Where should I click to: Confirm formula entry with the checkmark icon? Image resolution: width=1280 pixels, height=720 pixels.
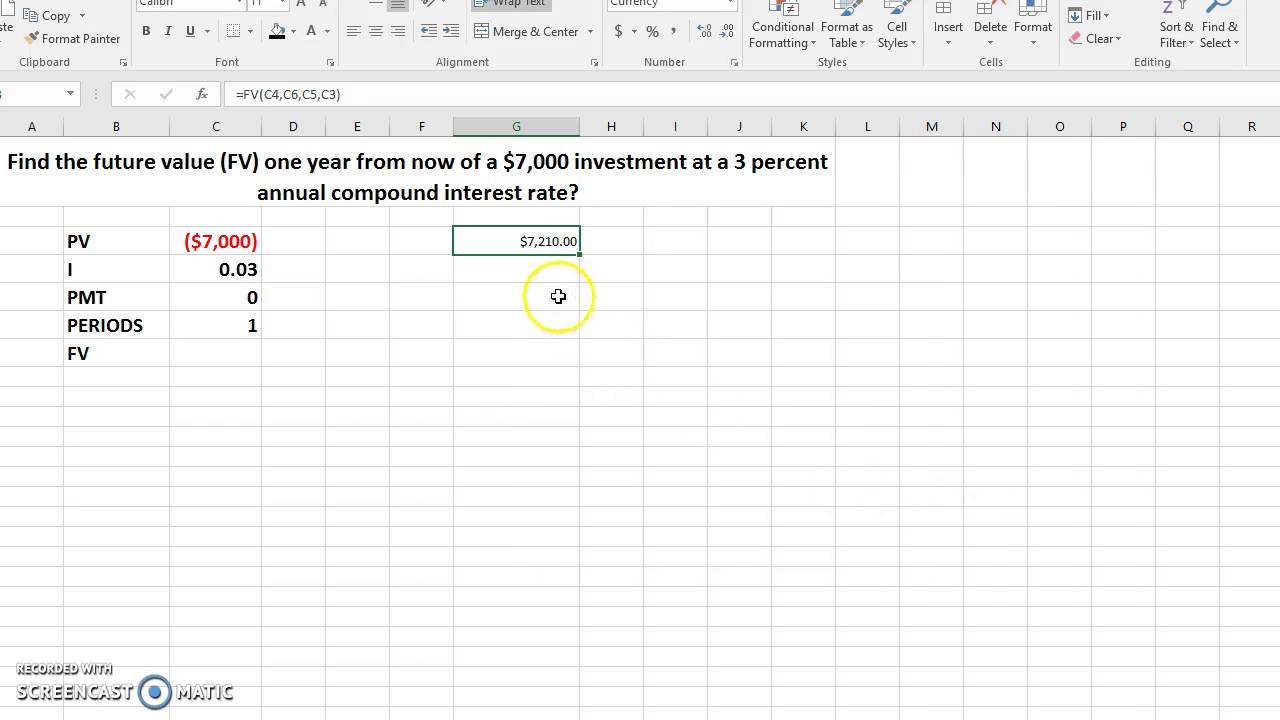pyautogui.click(x=164, y=94)
